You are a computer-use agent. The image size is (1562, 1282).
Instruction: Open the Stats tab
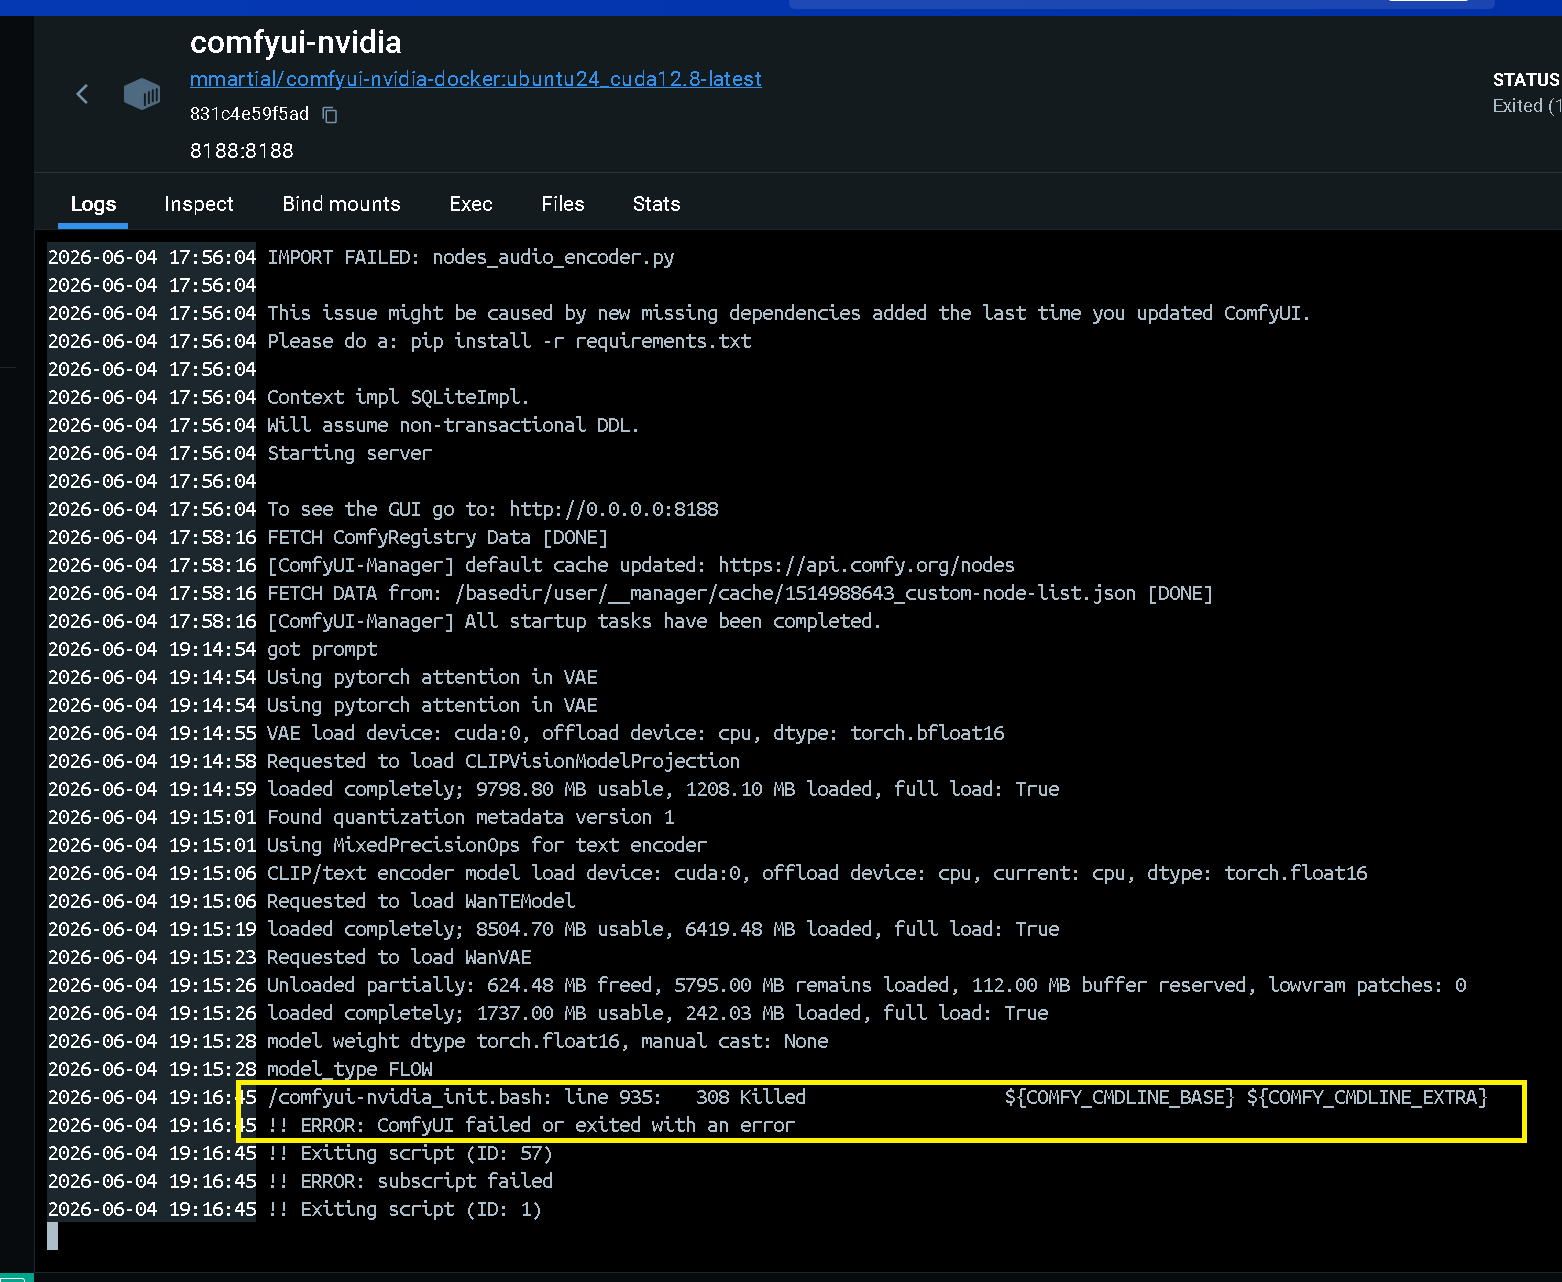tap(657, 204)
